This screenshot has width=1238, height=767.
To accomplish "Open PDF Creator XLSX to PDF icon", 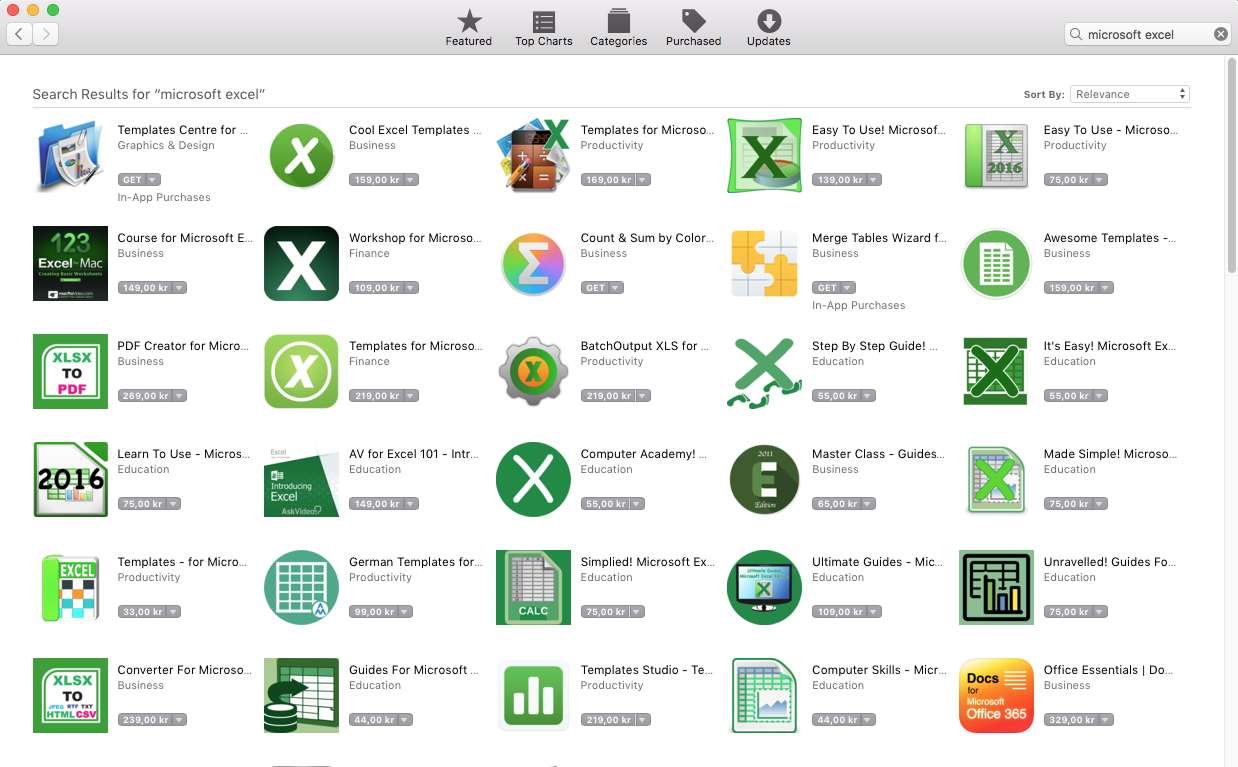I will click(x=70, y=372).
